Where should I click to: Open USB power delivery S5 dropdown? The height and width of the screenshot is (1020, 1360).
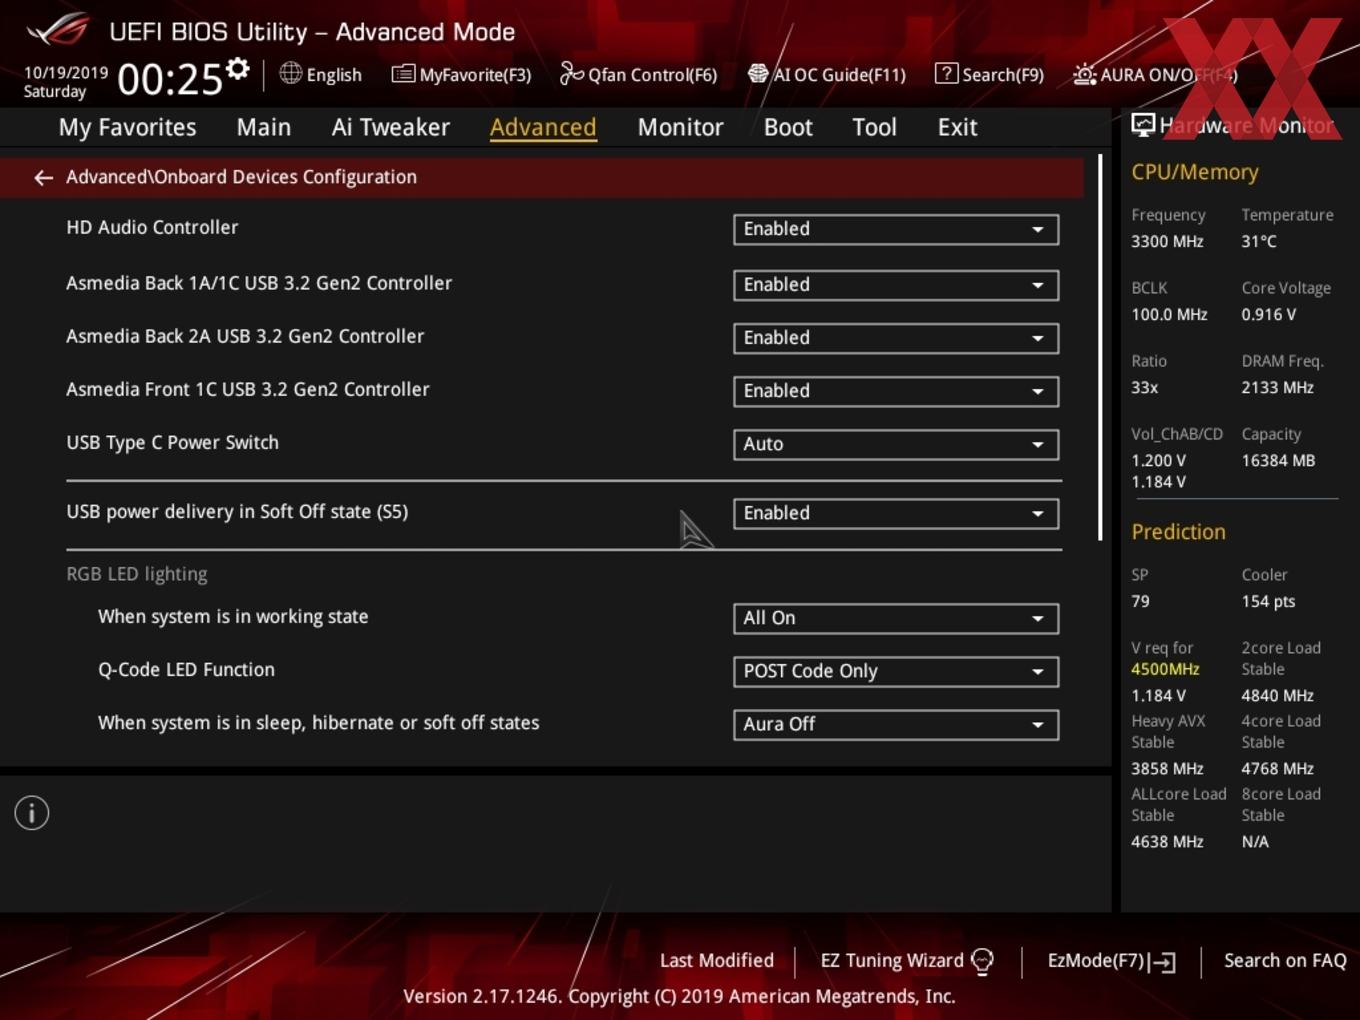896,513
